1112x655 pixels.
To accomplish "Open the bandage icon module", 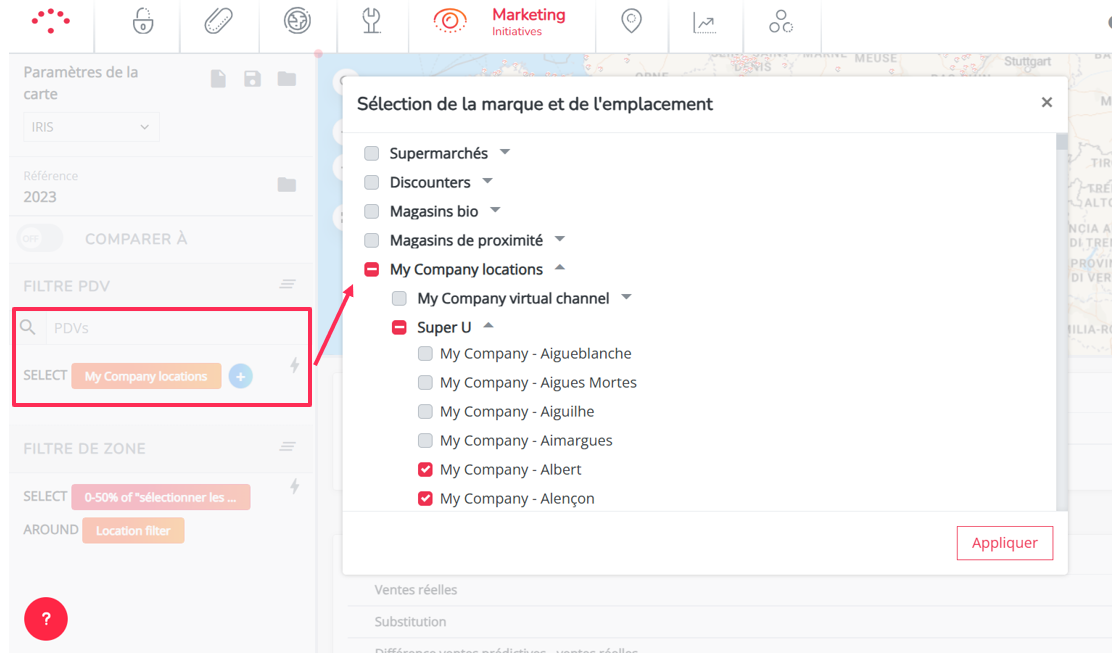I will (218, 22).
